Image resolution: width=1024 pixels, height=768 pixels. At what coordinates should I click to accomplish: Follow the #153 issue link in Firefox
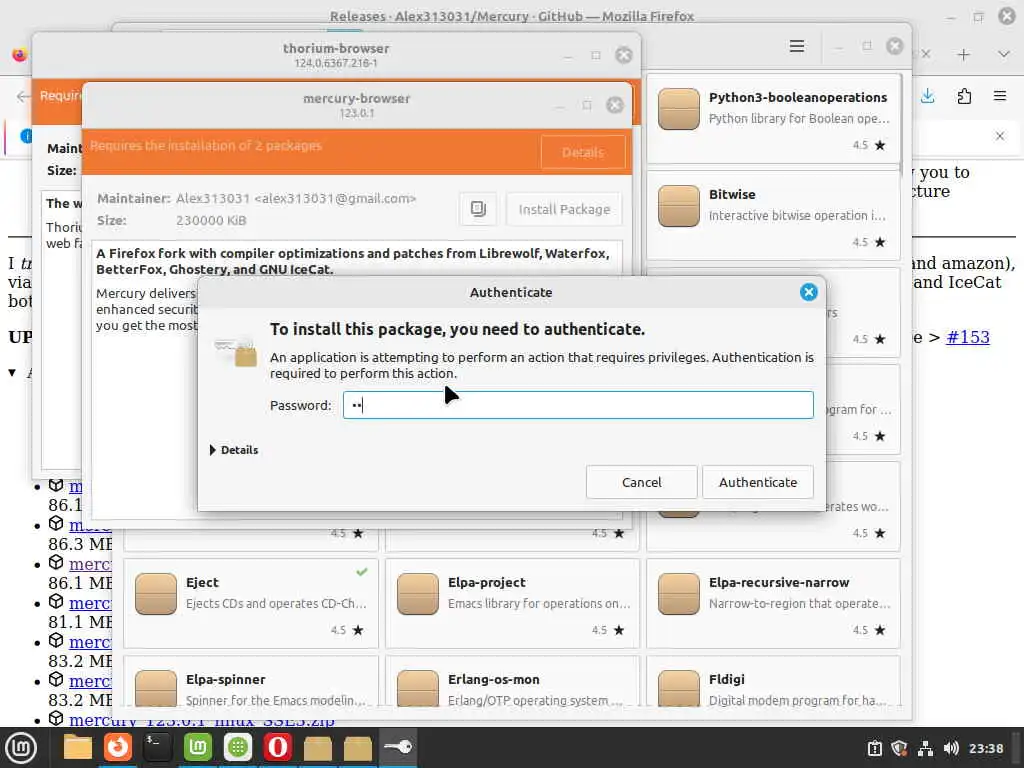pyautogui.click(x=968, y=337)
